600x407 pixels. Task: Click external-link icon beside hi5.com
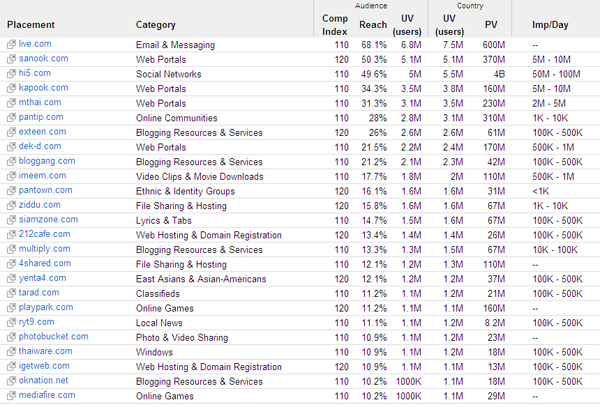tap(11, 73)
